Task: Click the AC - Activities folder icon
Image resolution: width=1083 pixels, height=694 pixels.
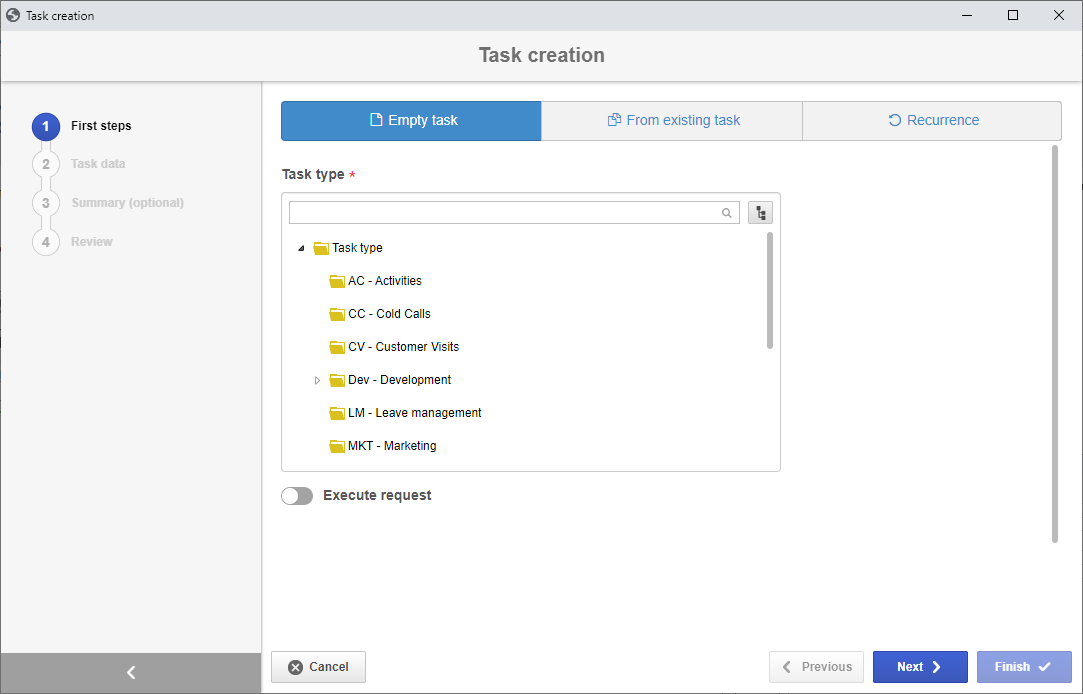Action: point(337,281)
